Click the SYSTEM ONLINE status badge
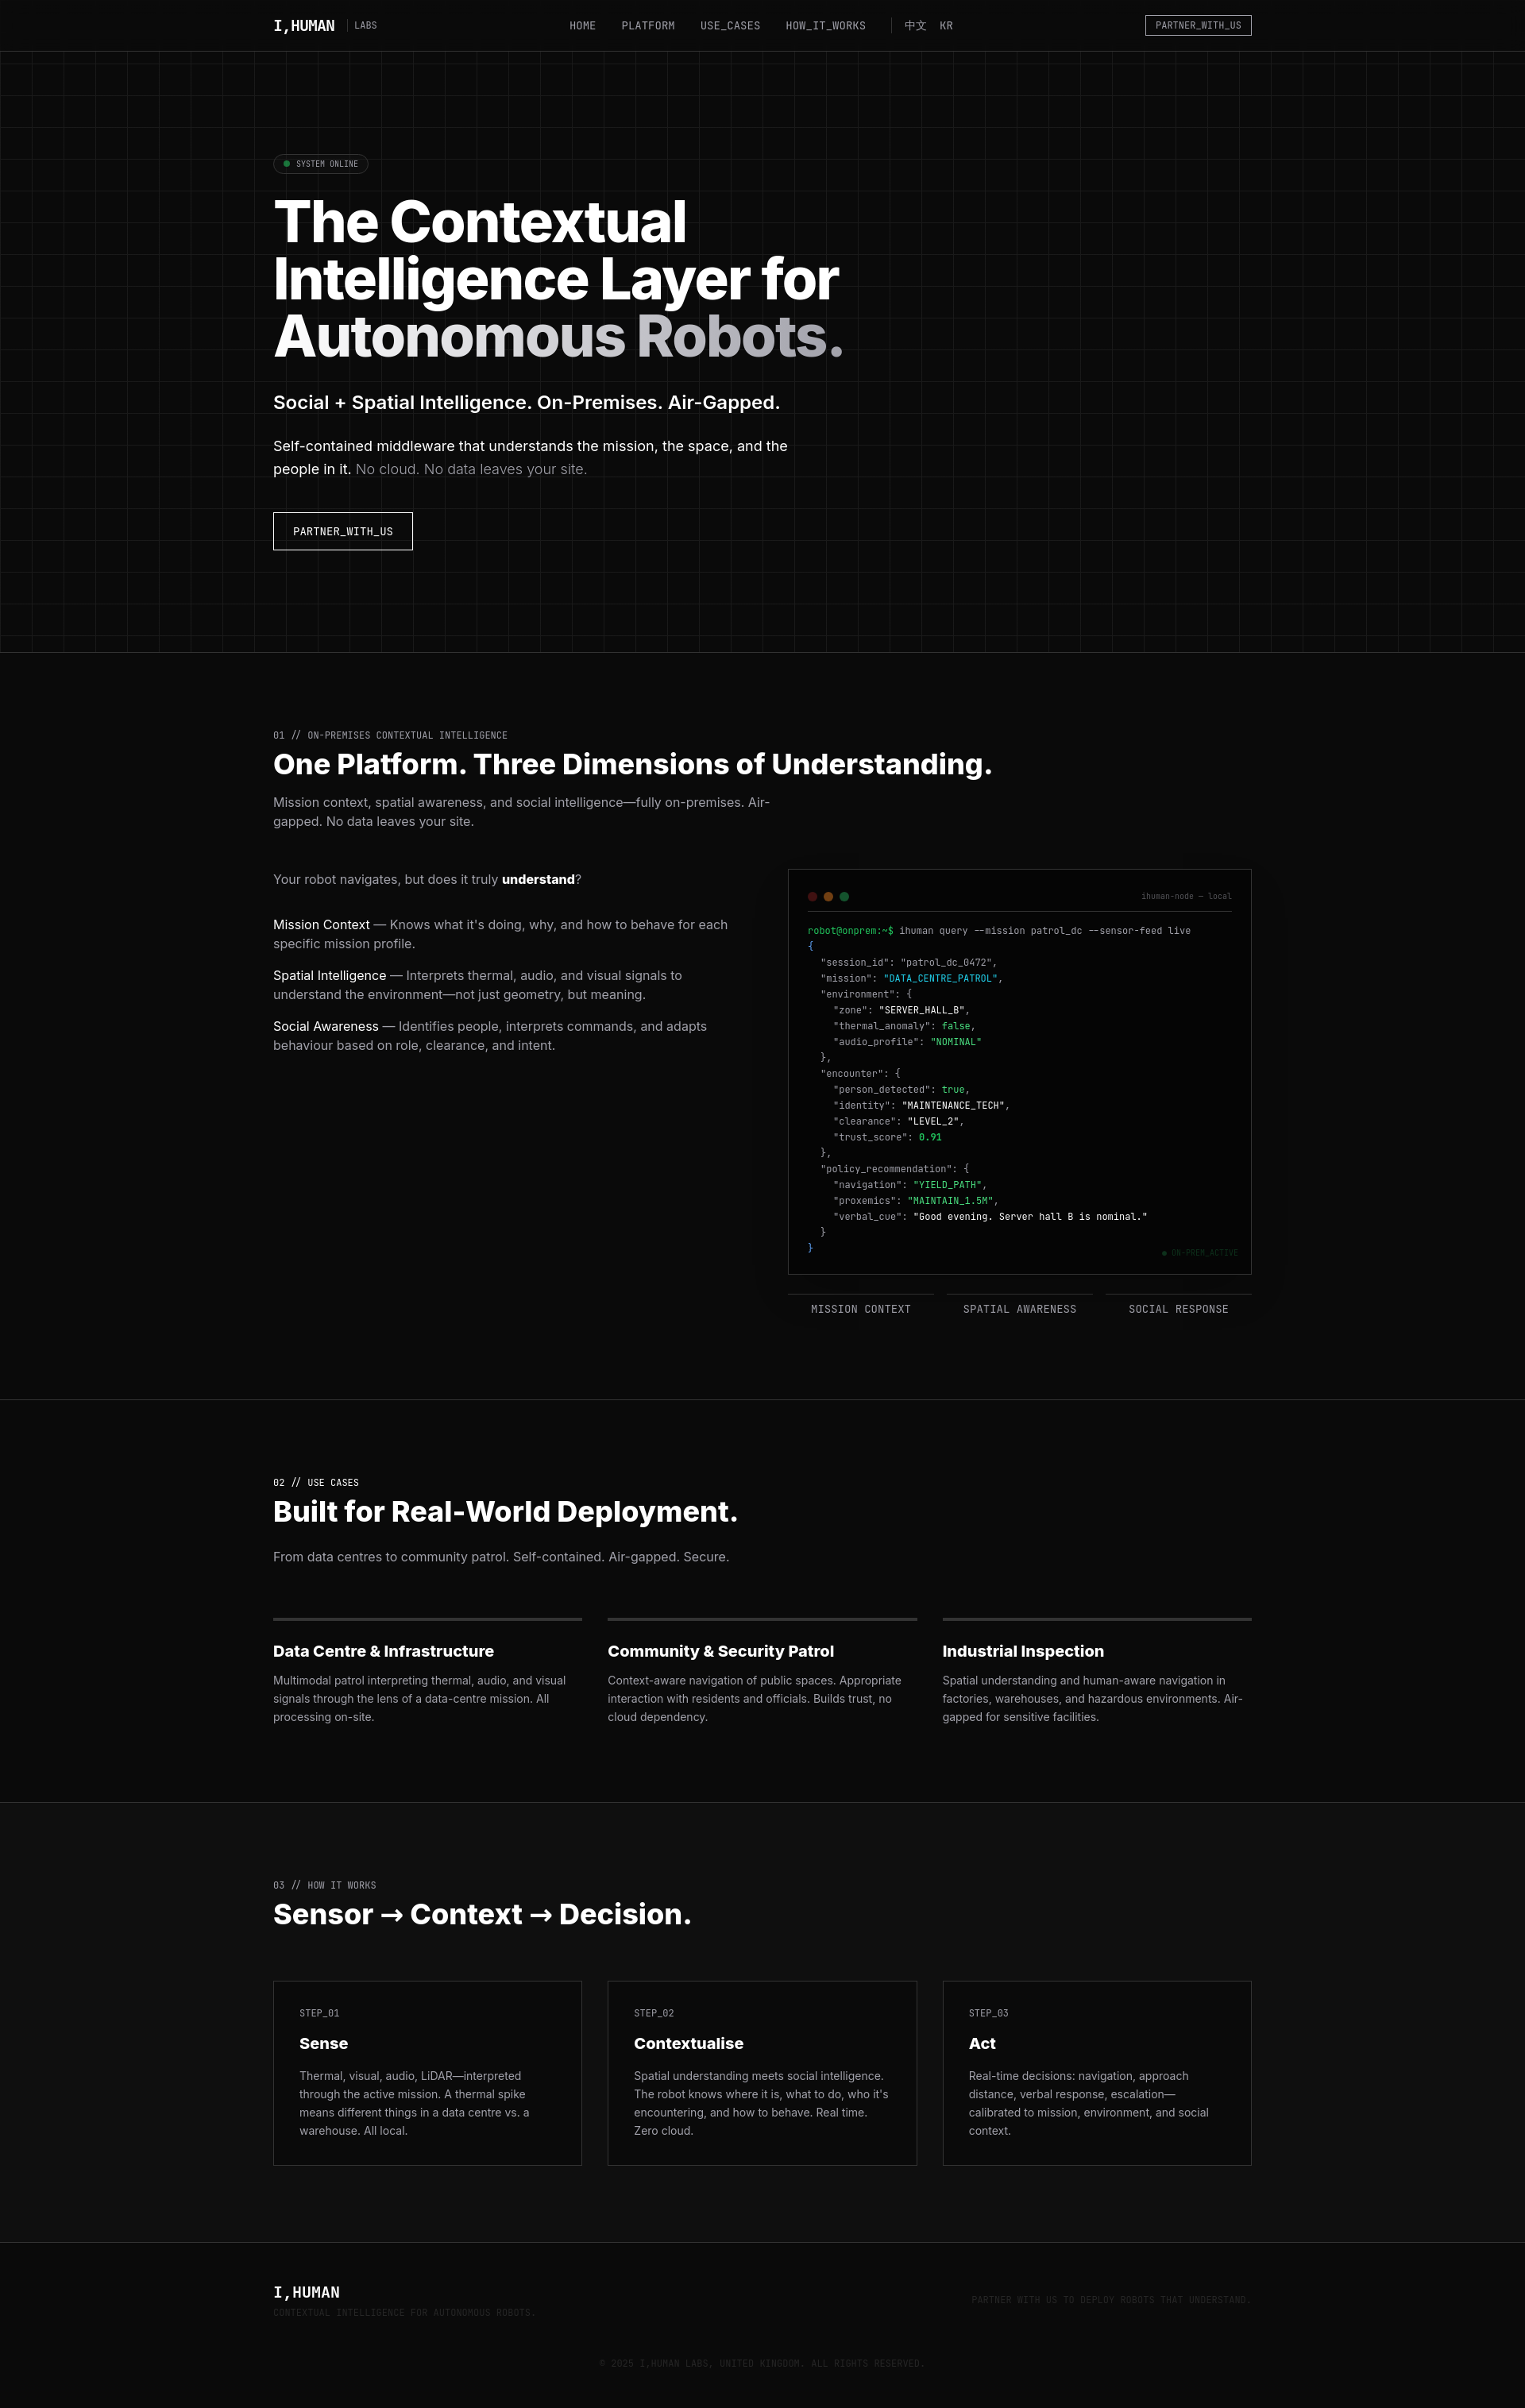 tap(321, 164)
